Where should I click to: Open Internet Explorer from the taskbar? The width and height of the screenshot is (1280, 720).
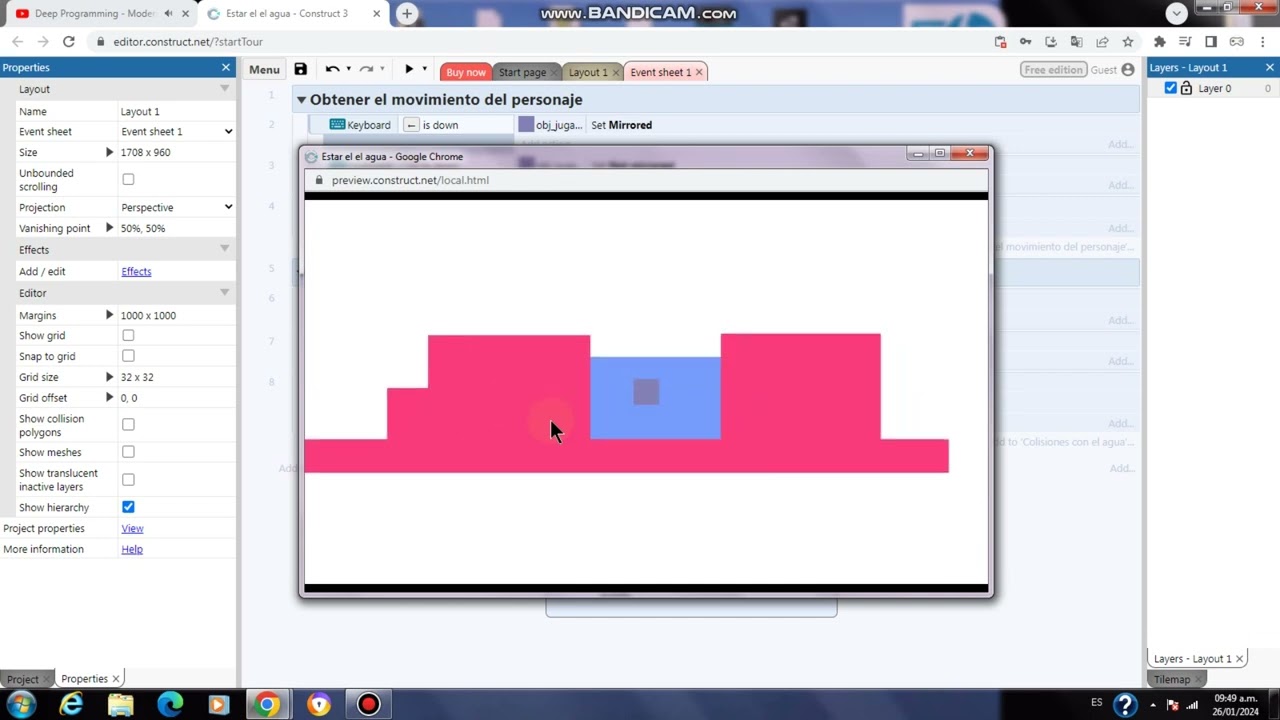click(71, 705)
